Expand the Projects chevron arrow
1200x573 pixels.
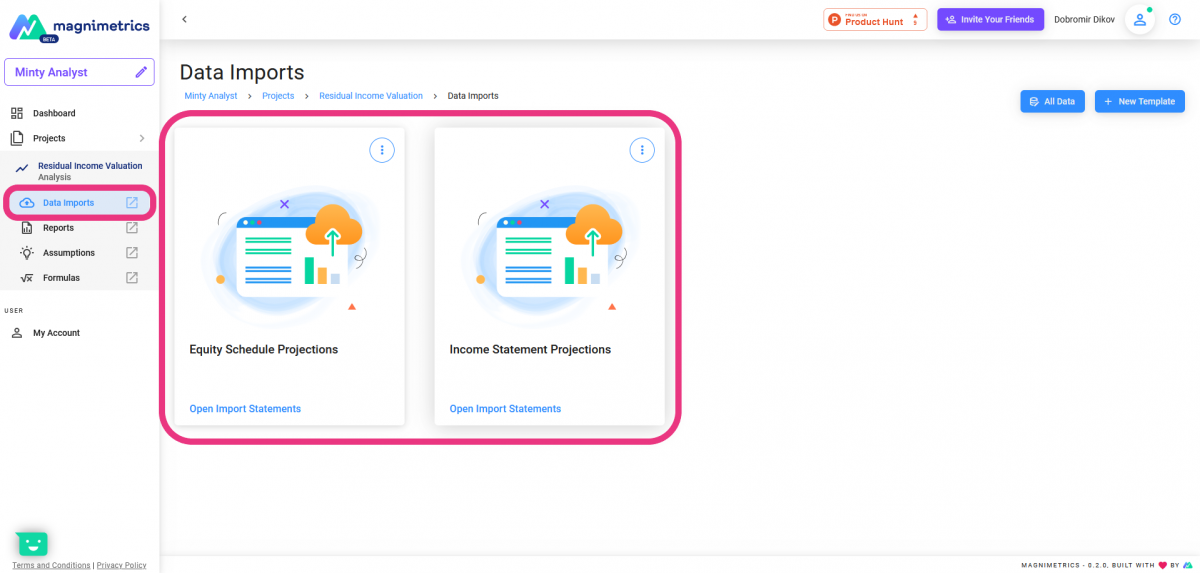coord(141,138)
